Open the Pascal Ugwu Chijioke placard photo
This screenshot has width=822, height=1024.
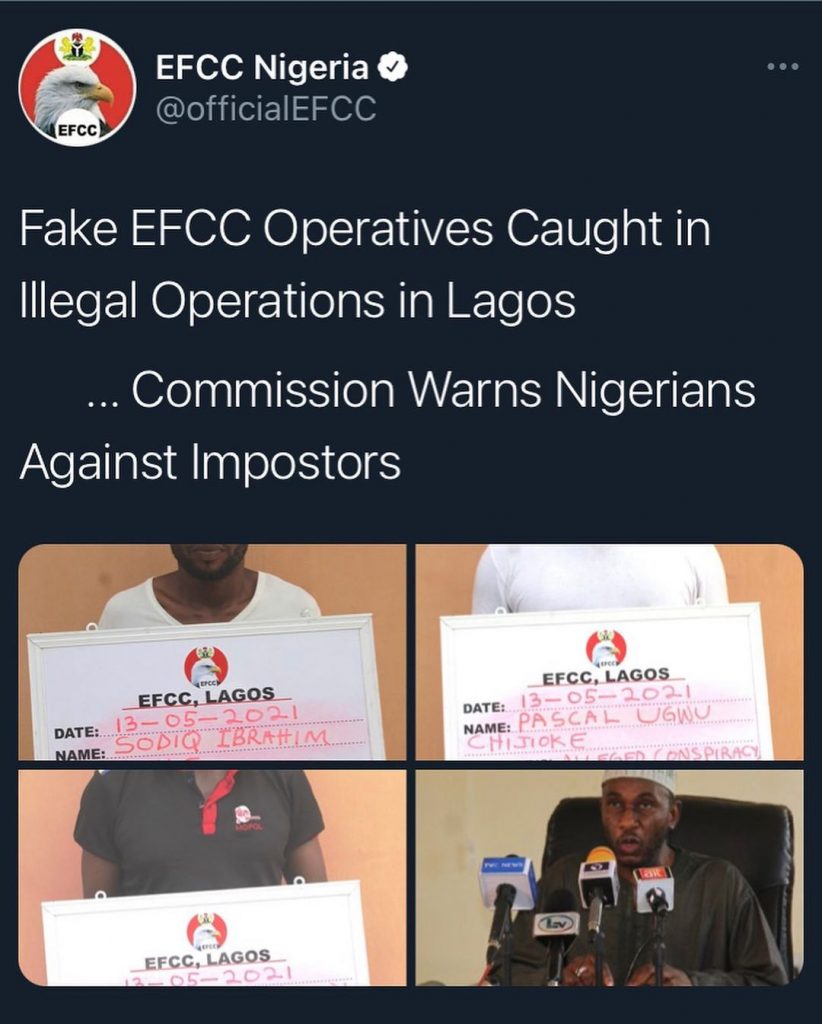point(609,652)
